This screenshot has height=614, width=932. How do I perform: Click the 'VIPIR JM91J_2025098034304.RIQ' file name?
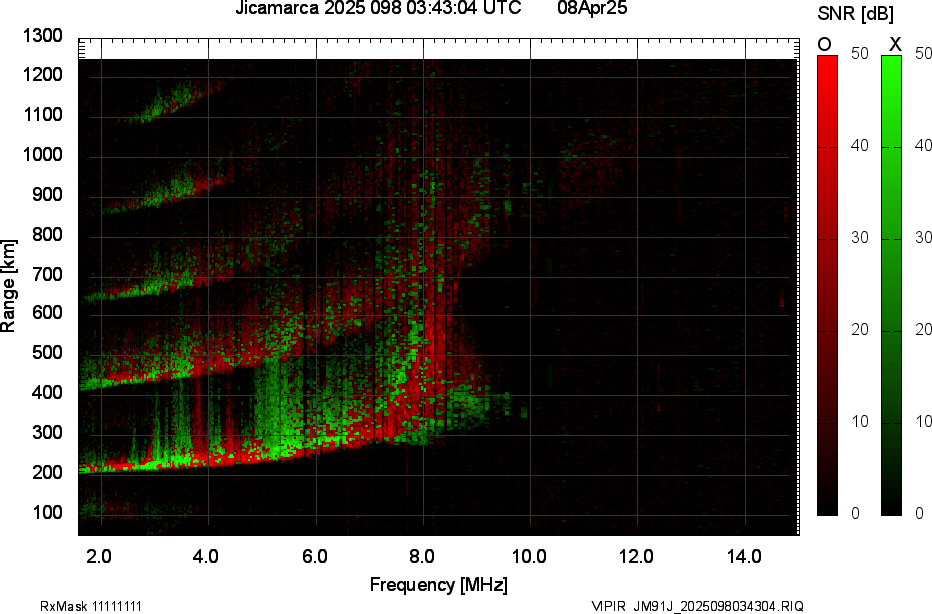697,606
